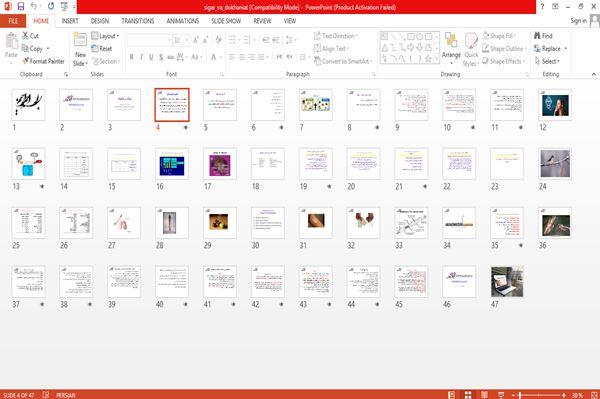Switch to the DESIGN tab
The height and width of the screenshot is (399, 600).
(100, 21)
